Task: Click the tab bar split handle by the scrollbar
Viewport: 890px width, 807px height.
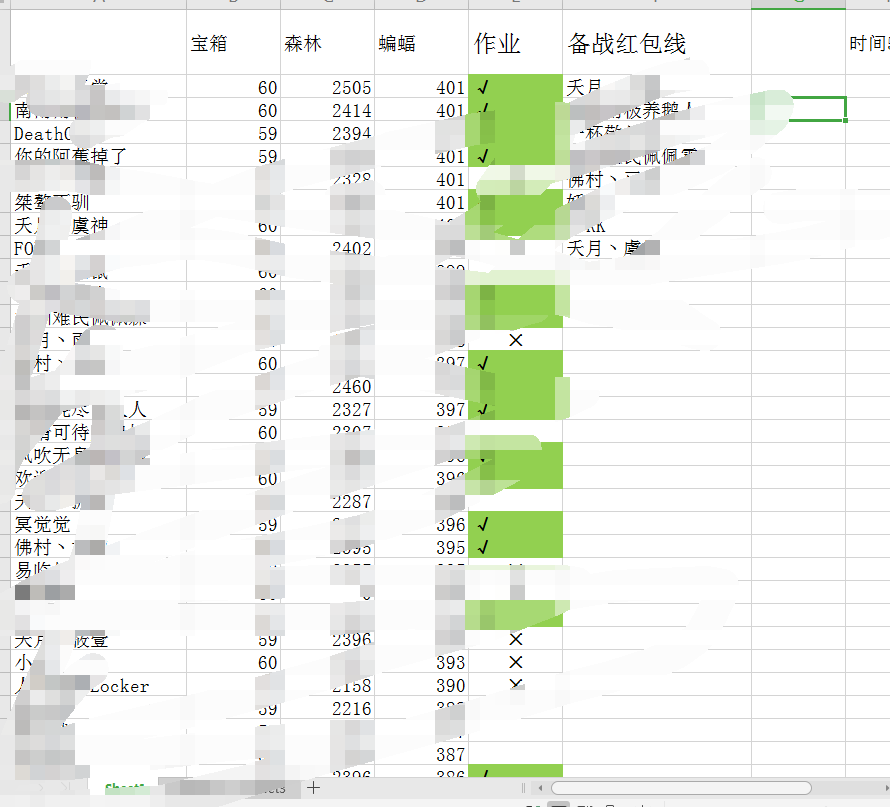Action: pos(523,788)
